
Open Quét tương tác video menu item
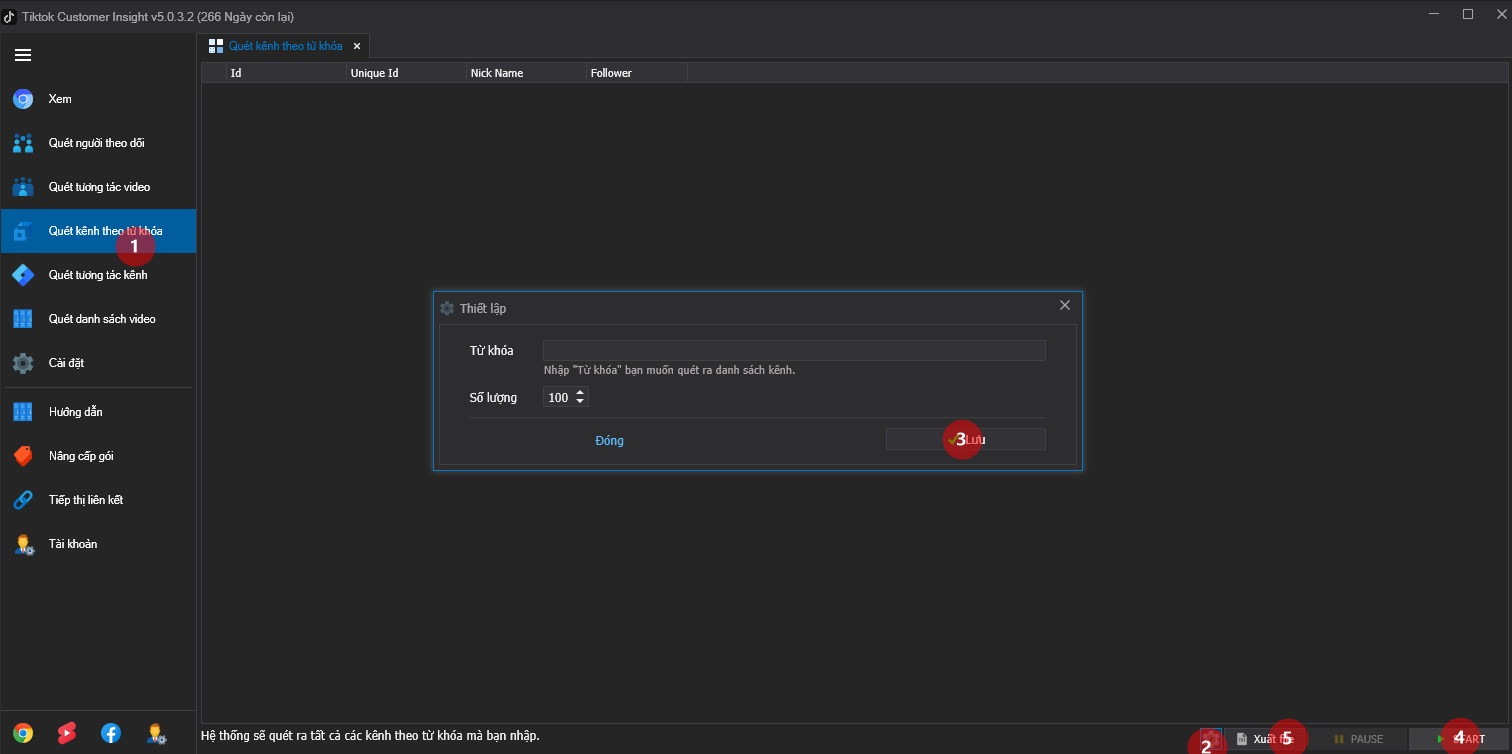[99, 187]
